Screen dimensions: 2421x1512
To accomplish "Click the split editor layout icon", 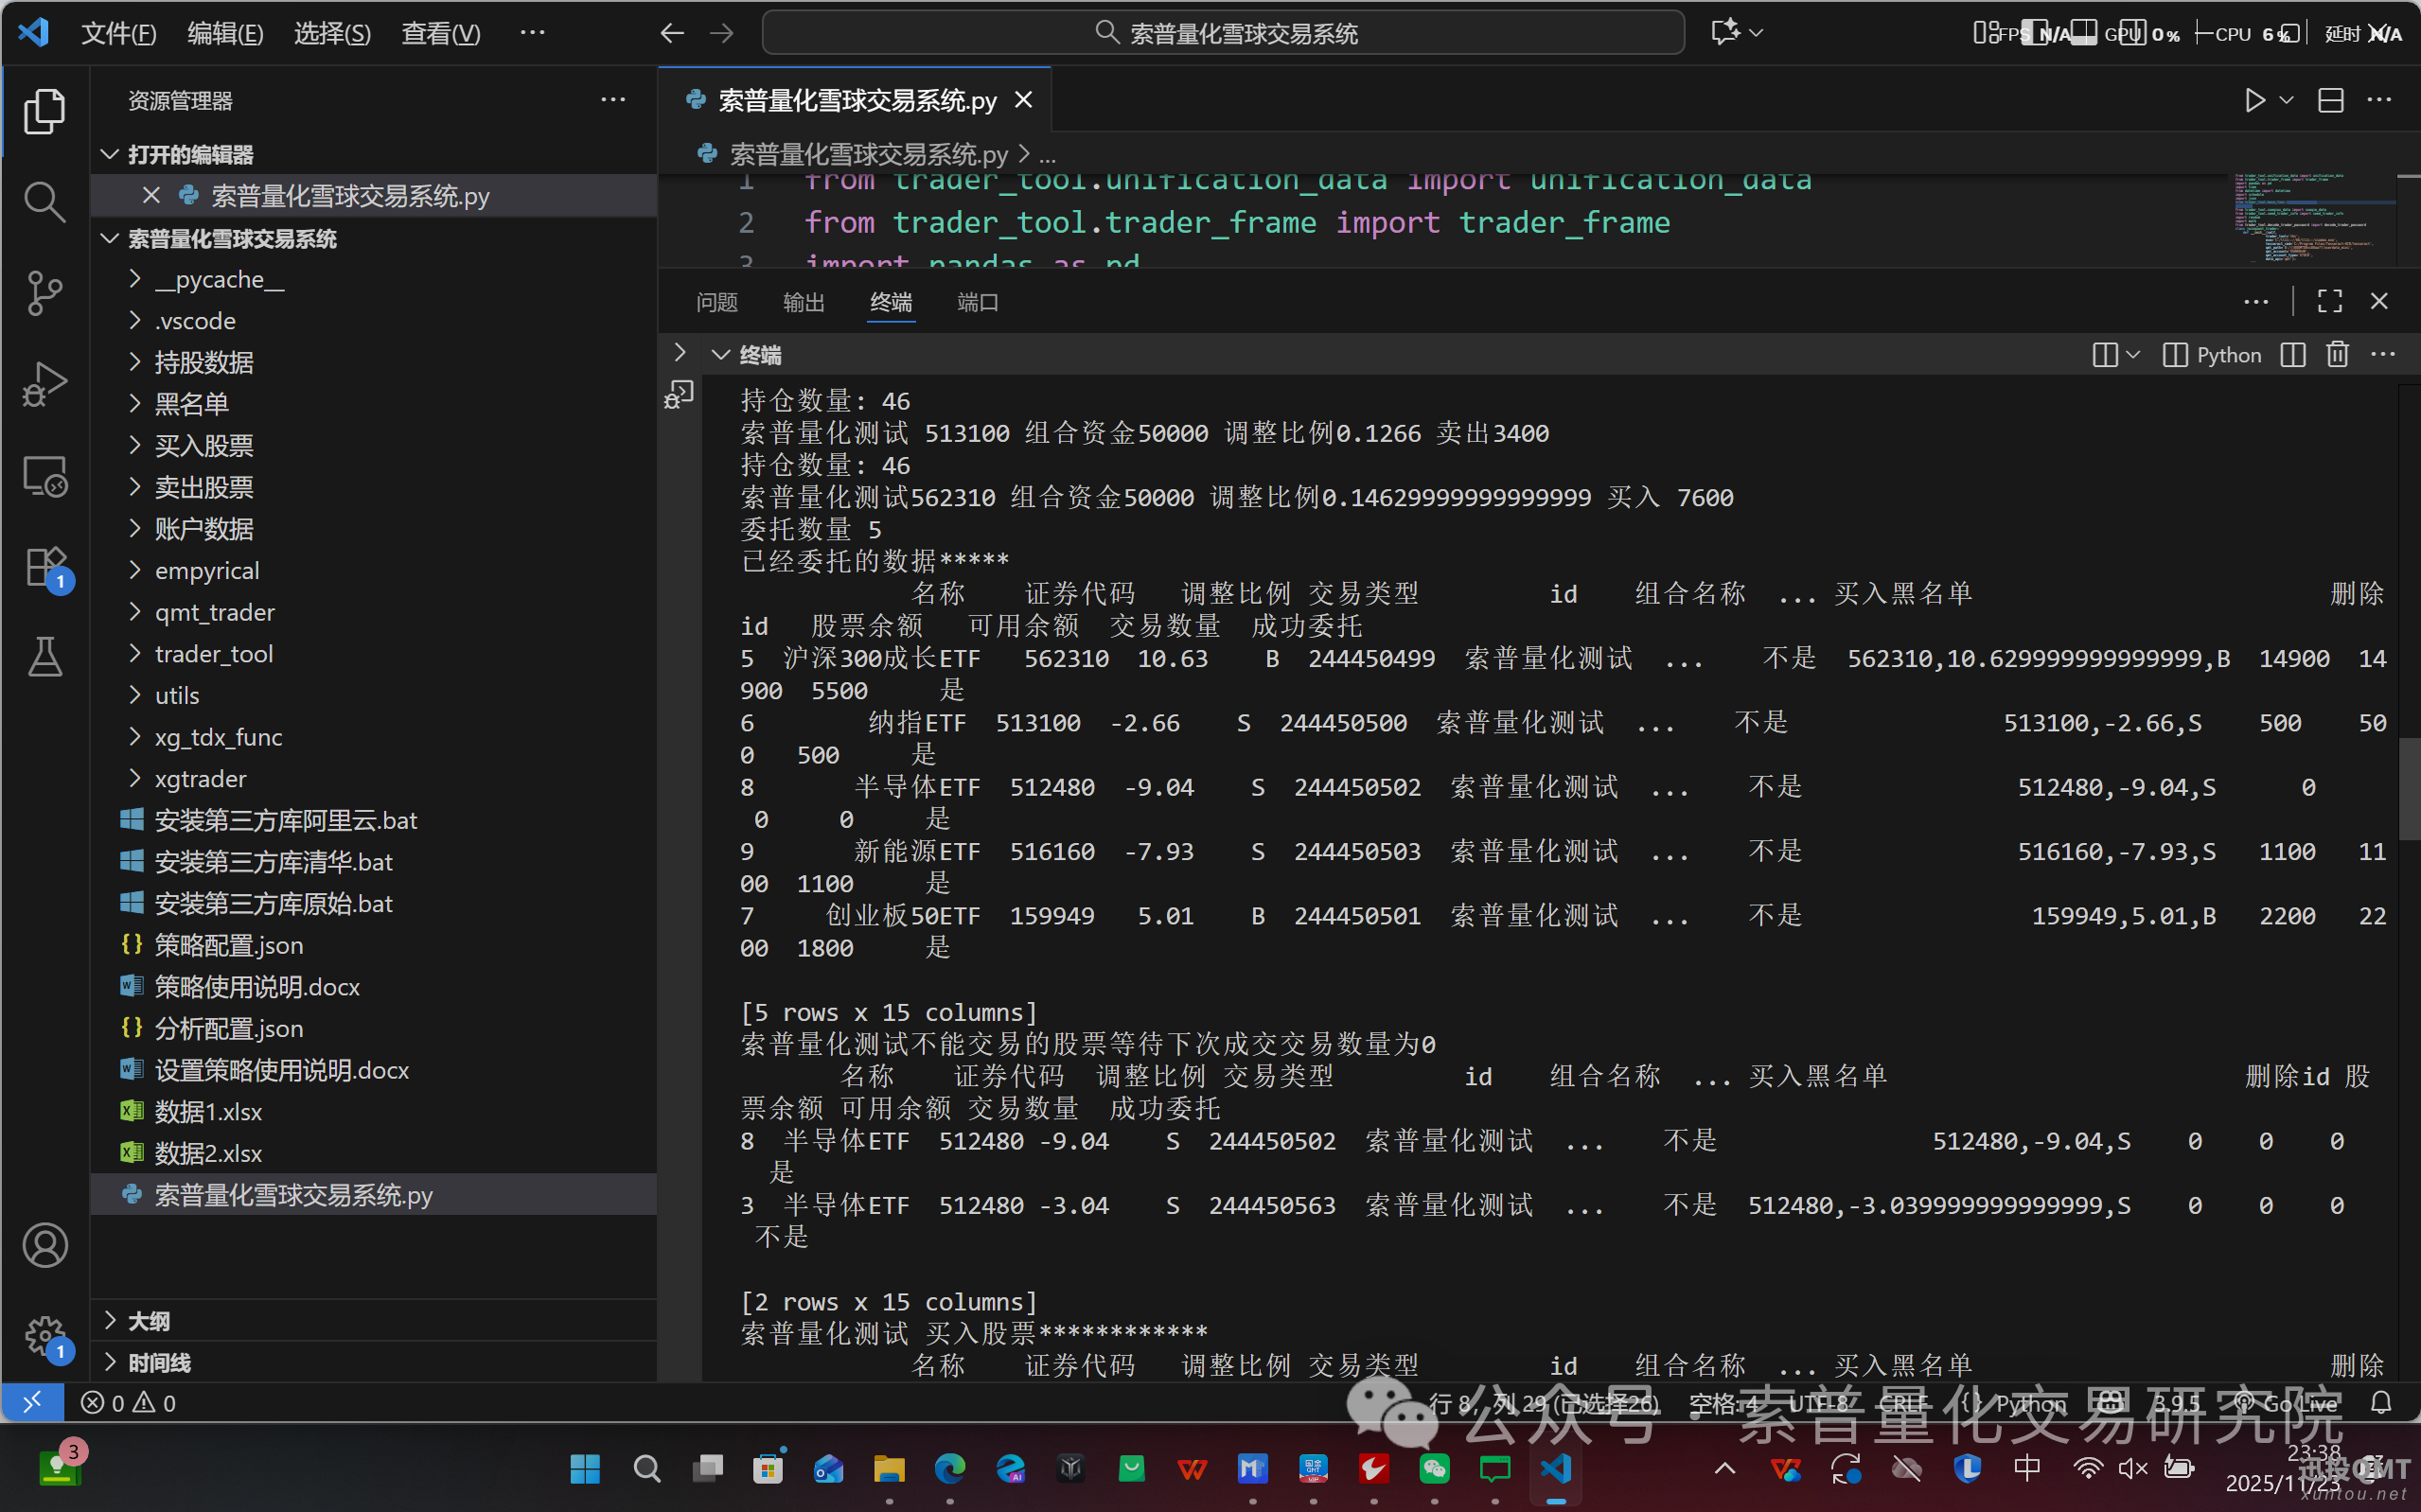I will tap(2331, 101).
